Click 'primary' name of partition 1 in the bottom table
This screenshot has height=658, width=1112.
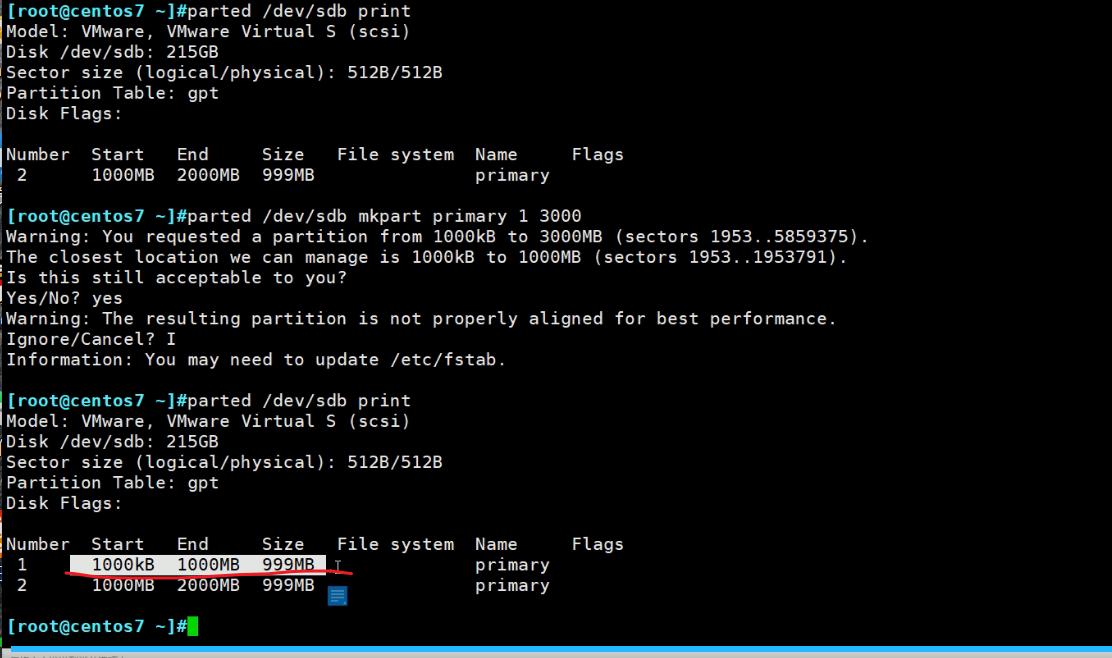(x=512, y=565)
